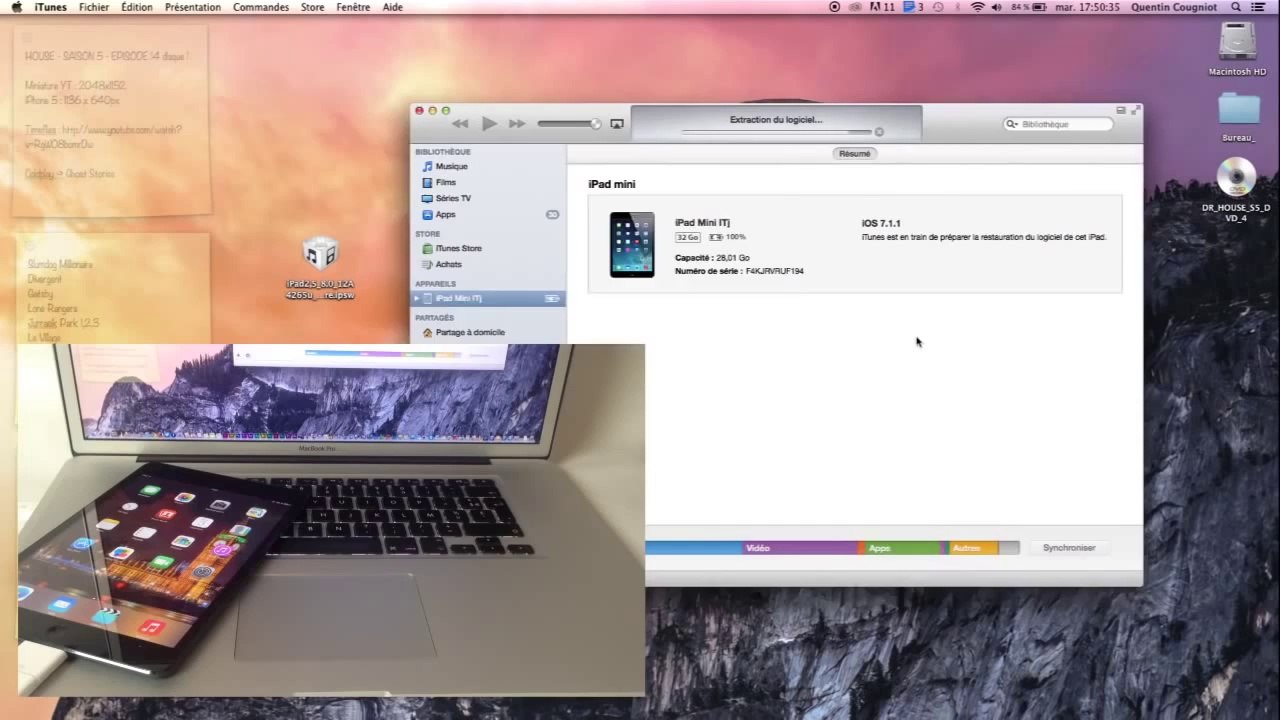Screen dimensions: 1280x720
Task: Open the Wi-Fi menu bar icon
Action: pos(977,7)
